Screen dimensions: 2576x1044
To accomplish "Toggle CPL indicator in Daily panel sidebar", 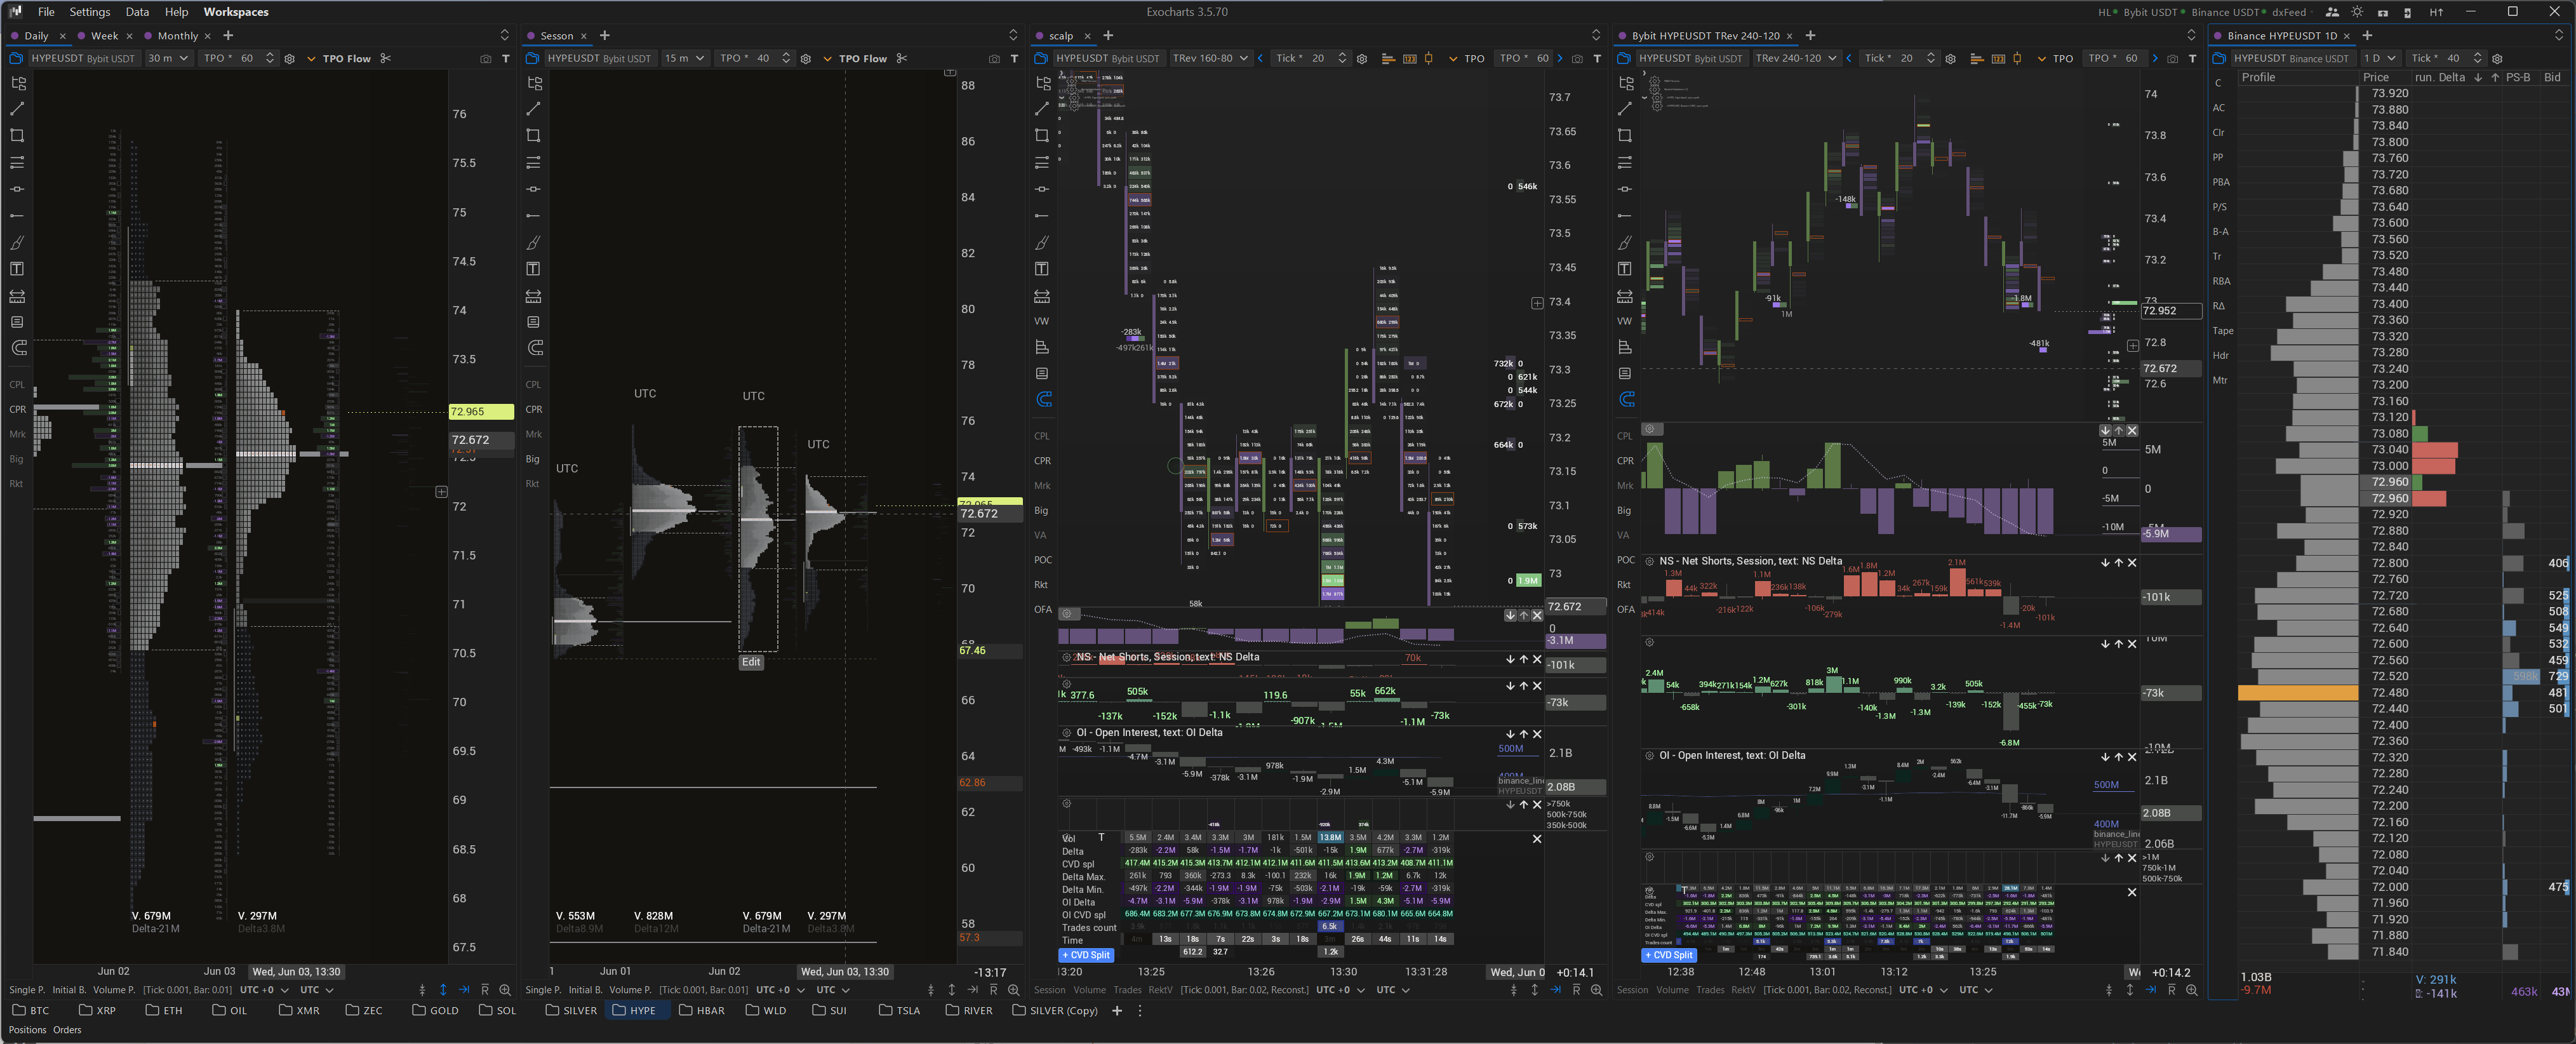I will (17, 385).
